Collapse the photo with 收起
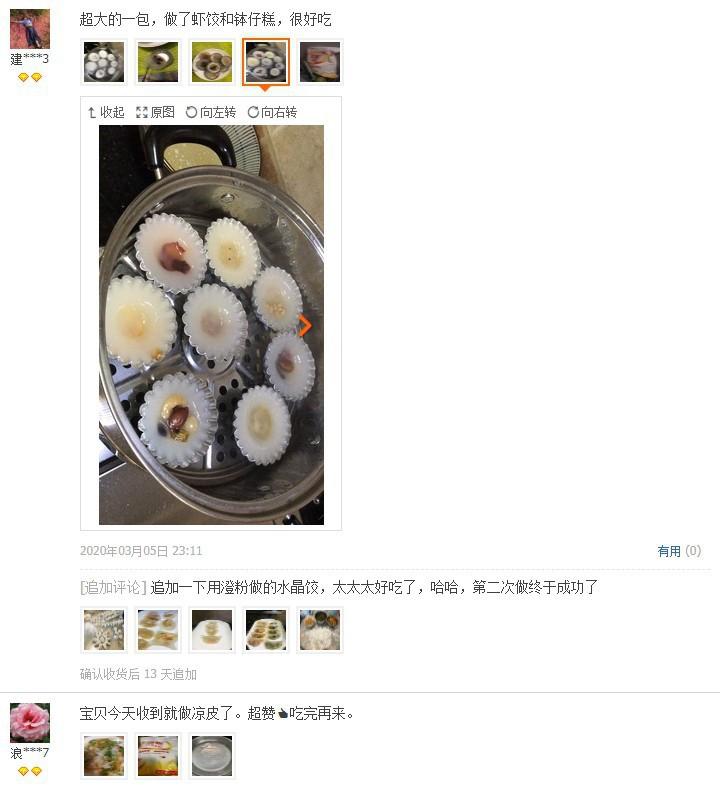Viewport: 722px width, 790px height. point(106,112)
